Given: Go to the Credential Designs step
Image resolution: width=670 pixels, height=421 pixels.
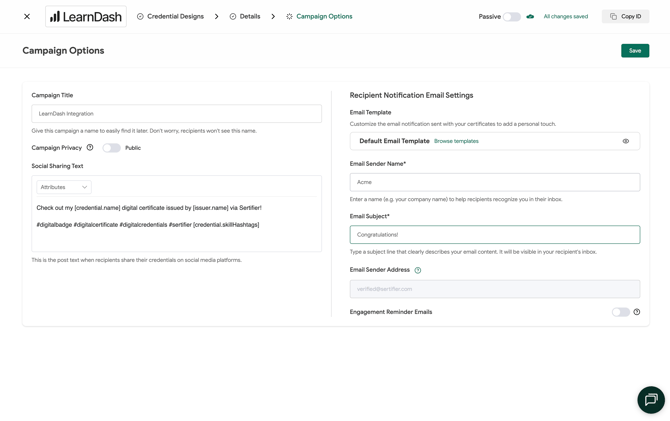Looking at the screenshot, I should [x=170, y=16].
